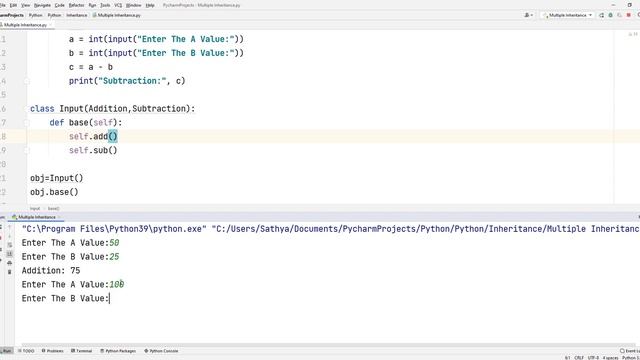Click the Print icon in run panel

coord(9,263)
